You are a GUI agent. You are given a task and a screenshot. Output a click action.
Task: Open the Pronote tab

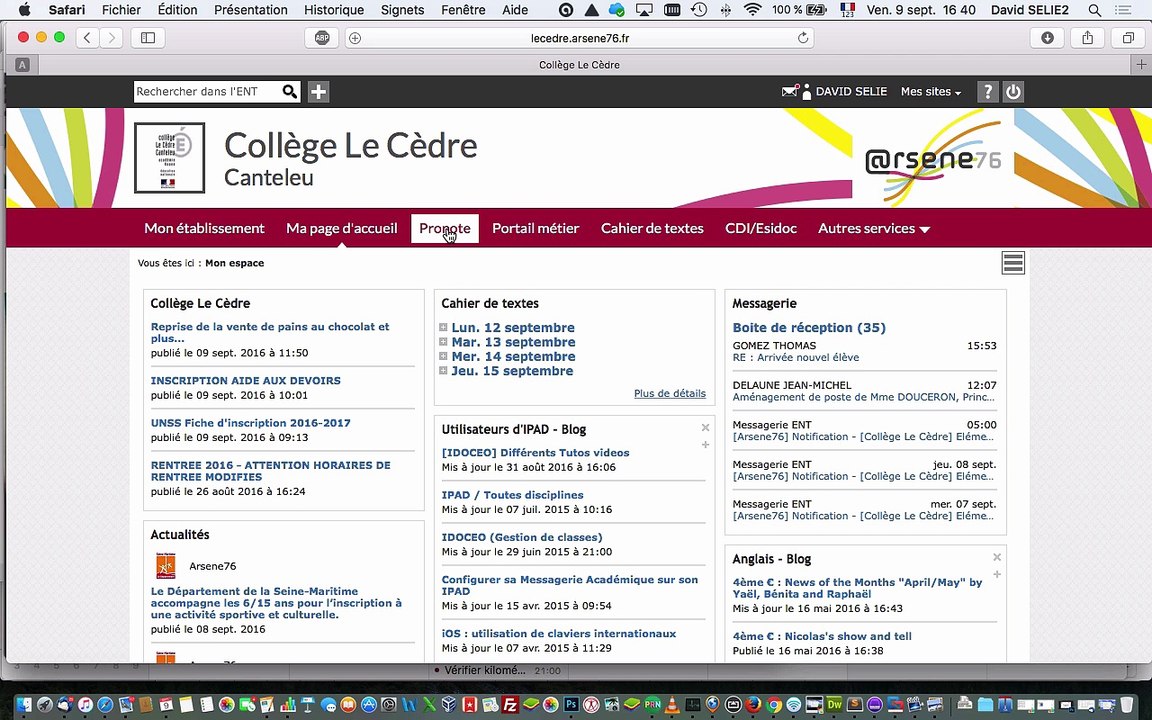pyautogui.click(x=444, y=228)
